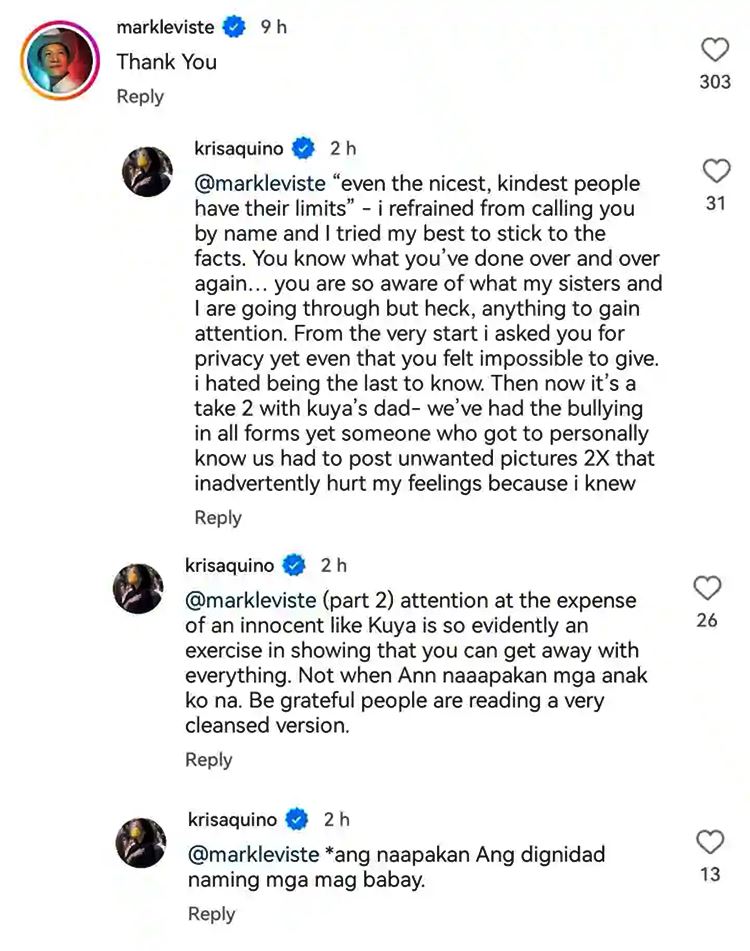Tap @markleviste mention in part 2 comment
This screenshot has width=750, height=951.
click(x=251, y=600)
